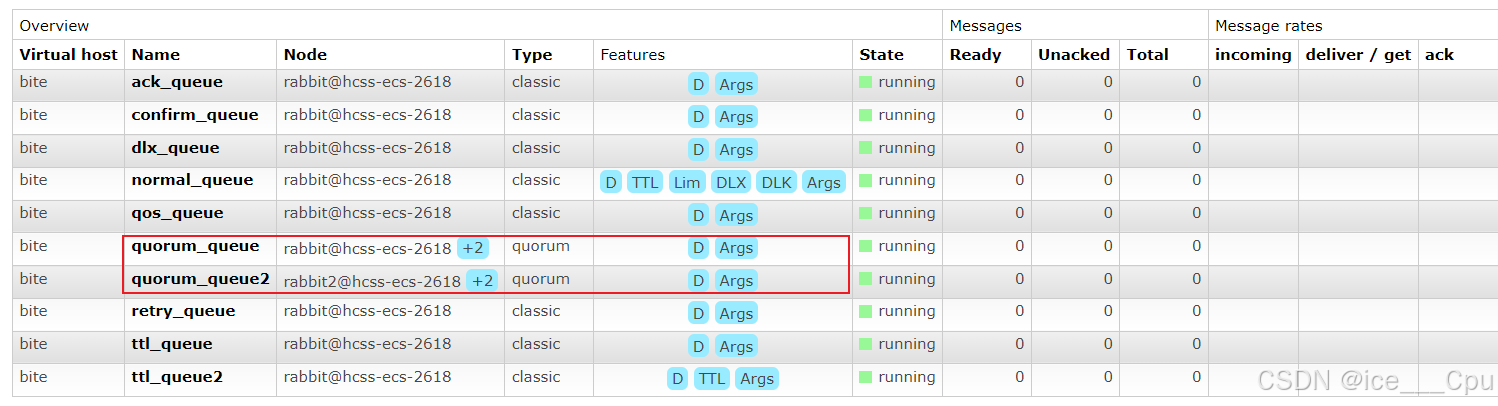
Task: Open the normal_queue queue link
Action: tap(192, 180)
